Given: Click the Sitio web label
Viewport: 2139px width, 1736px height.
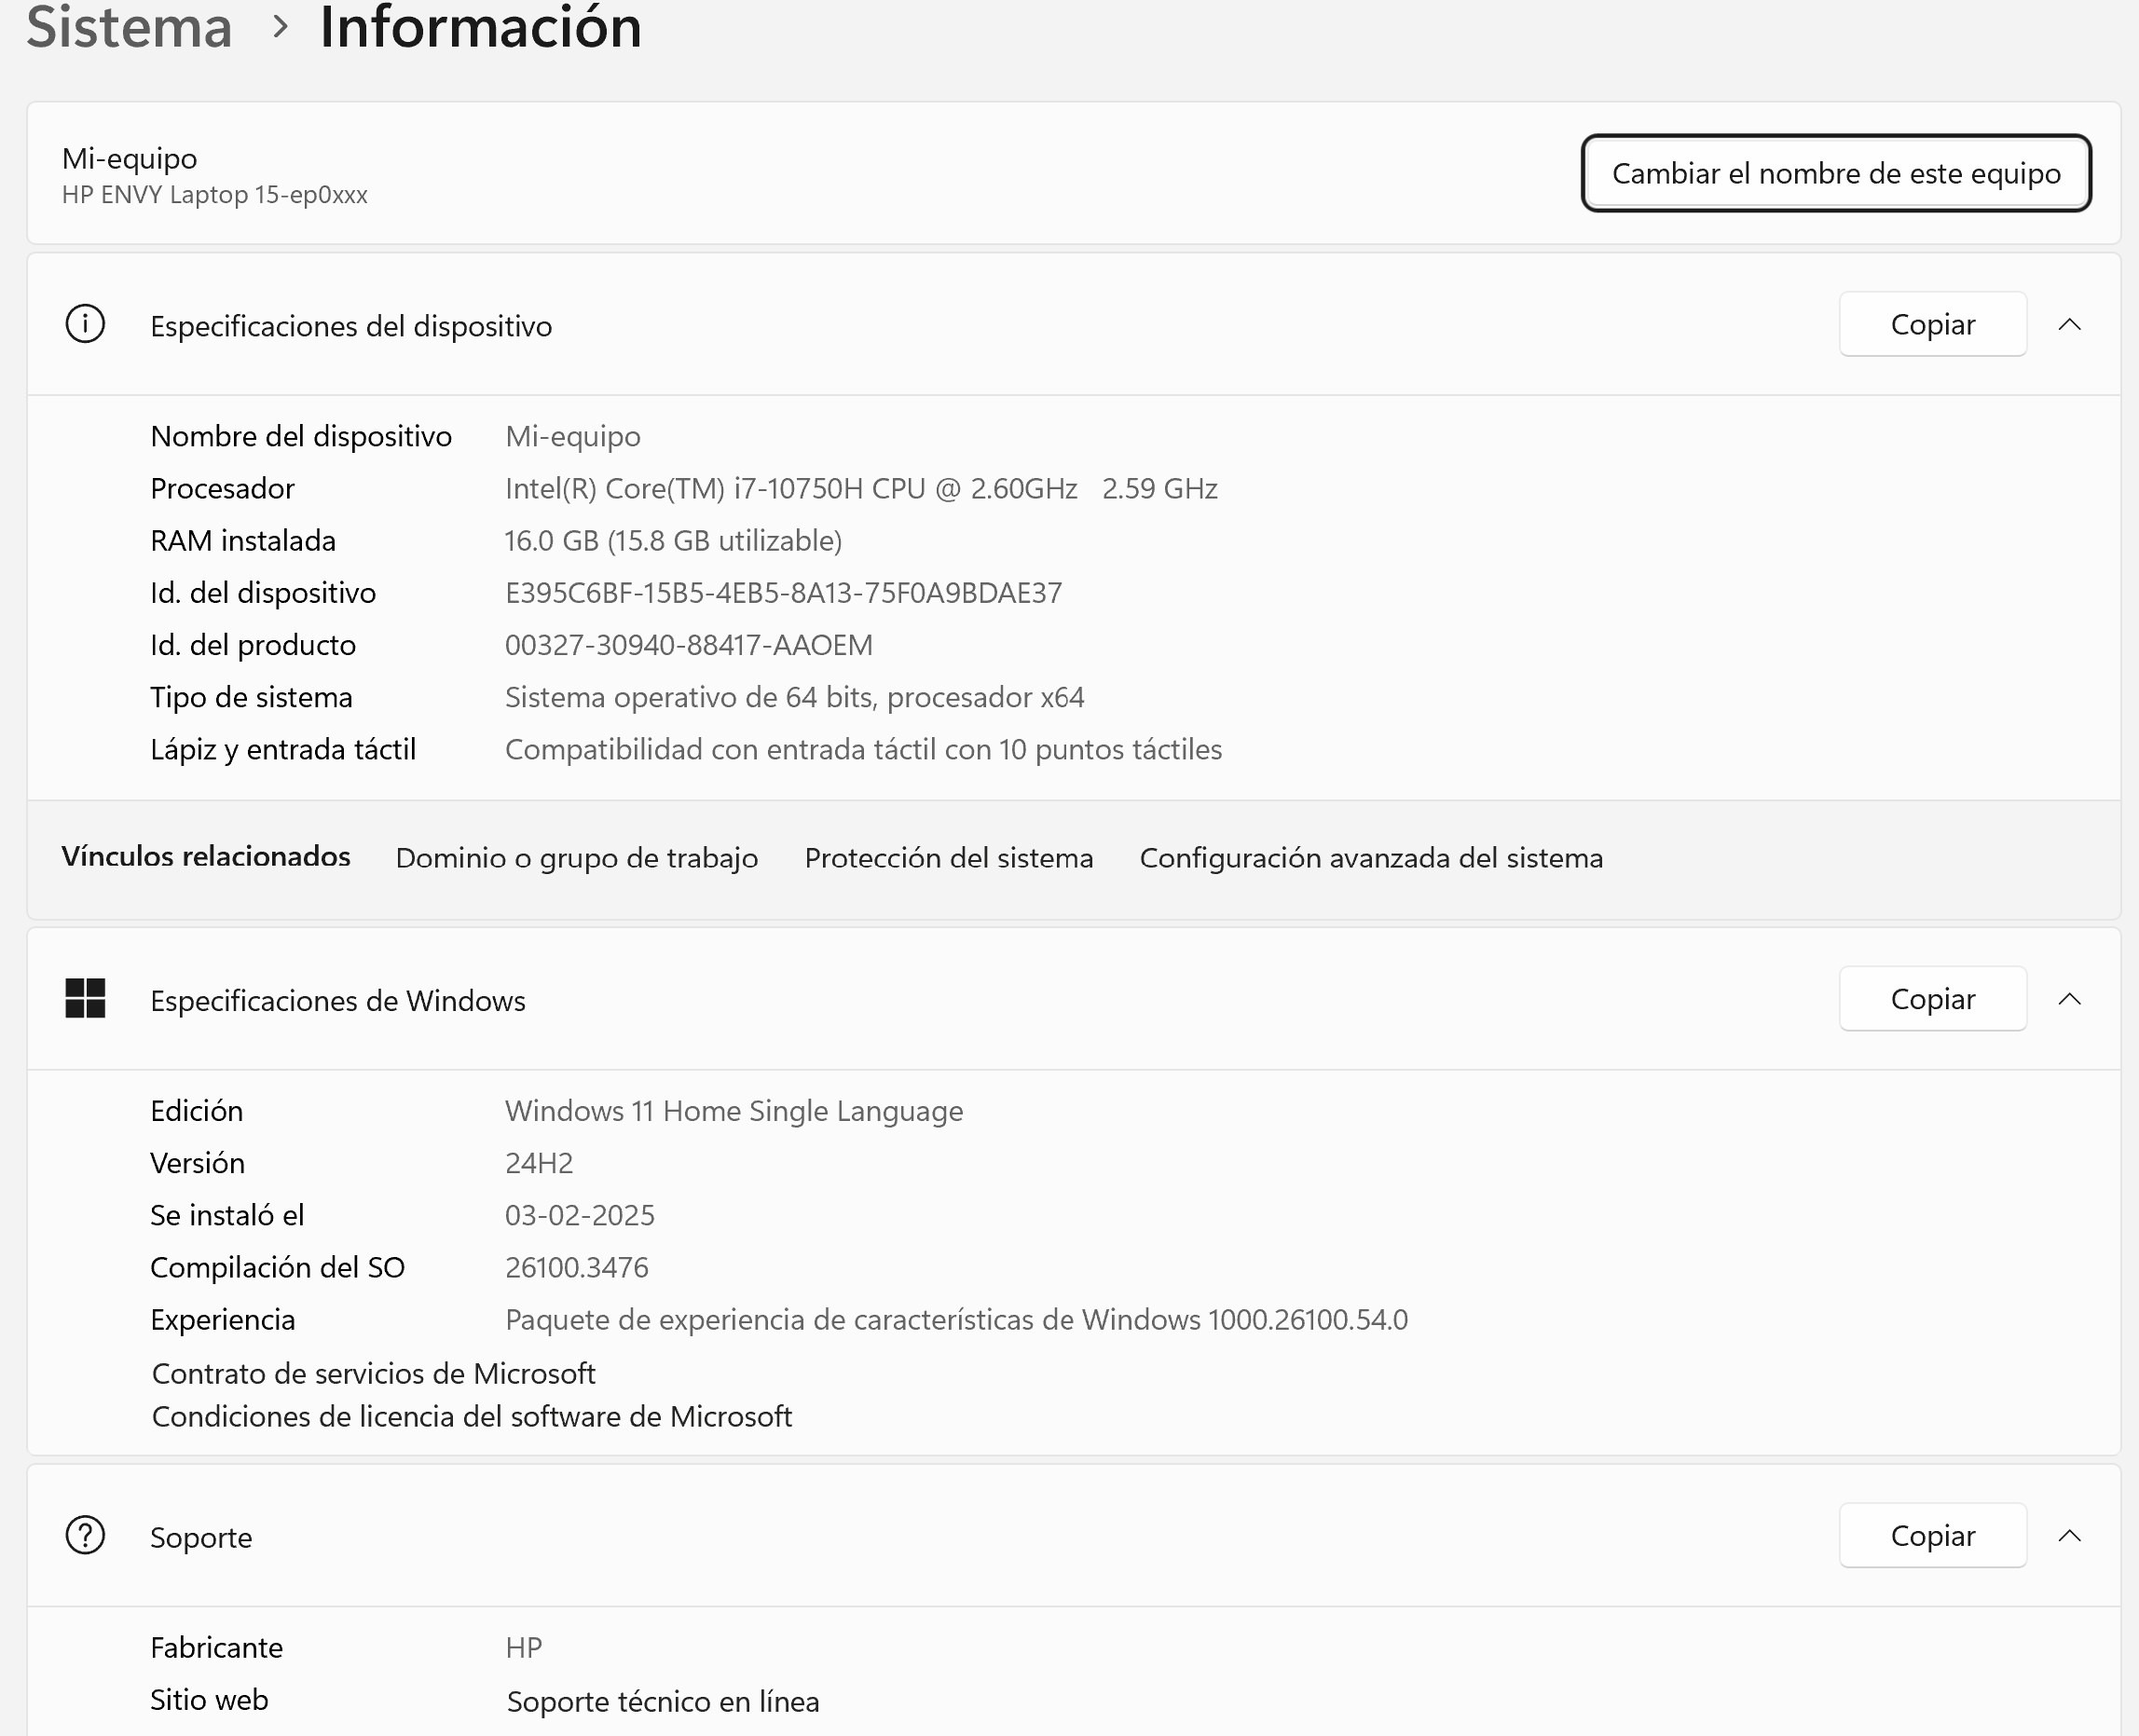Looking at the screenshot, I should point(209,1699).
